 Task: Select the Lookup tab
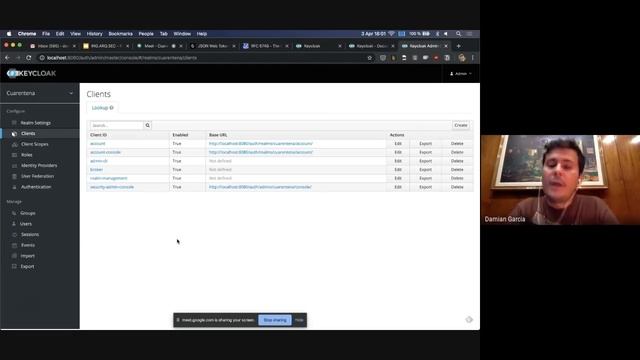(102, 108)
